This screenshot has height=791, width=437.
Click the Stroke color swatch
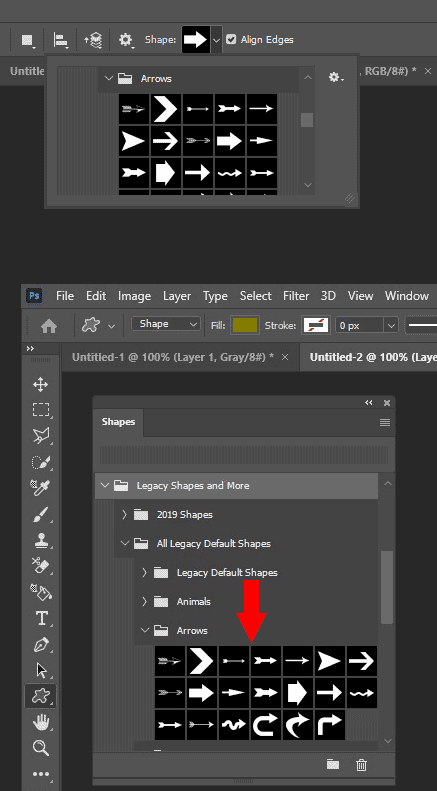316,325
